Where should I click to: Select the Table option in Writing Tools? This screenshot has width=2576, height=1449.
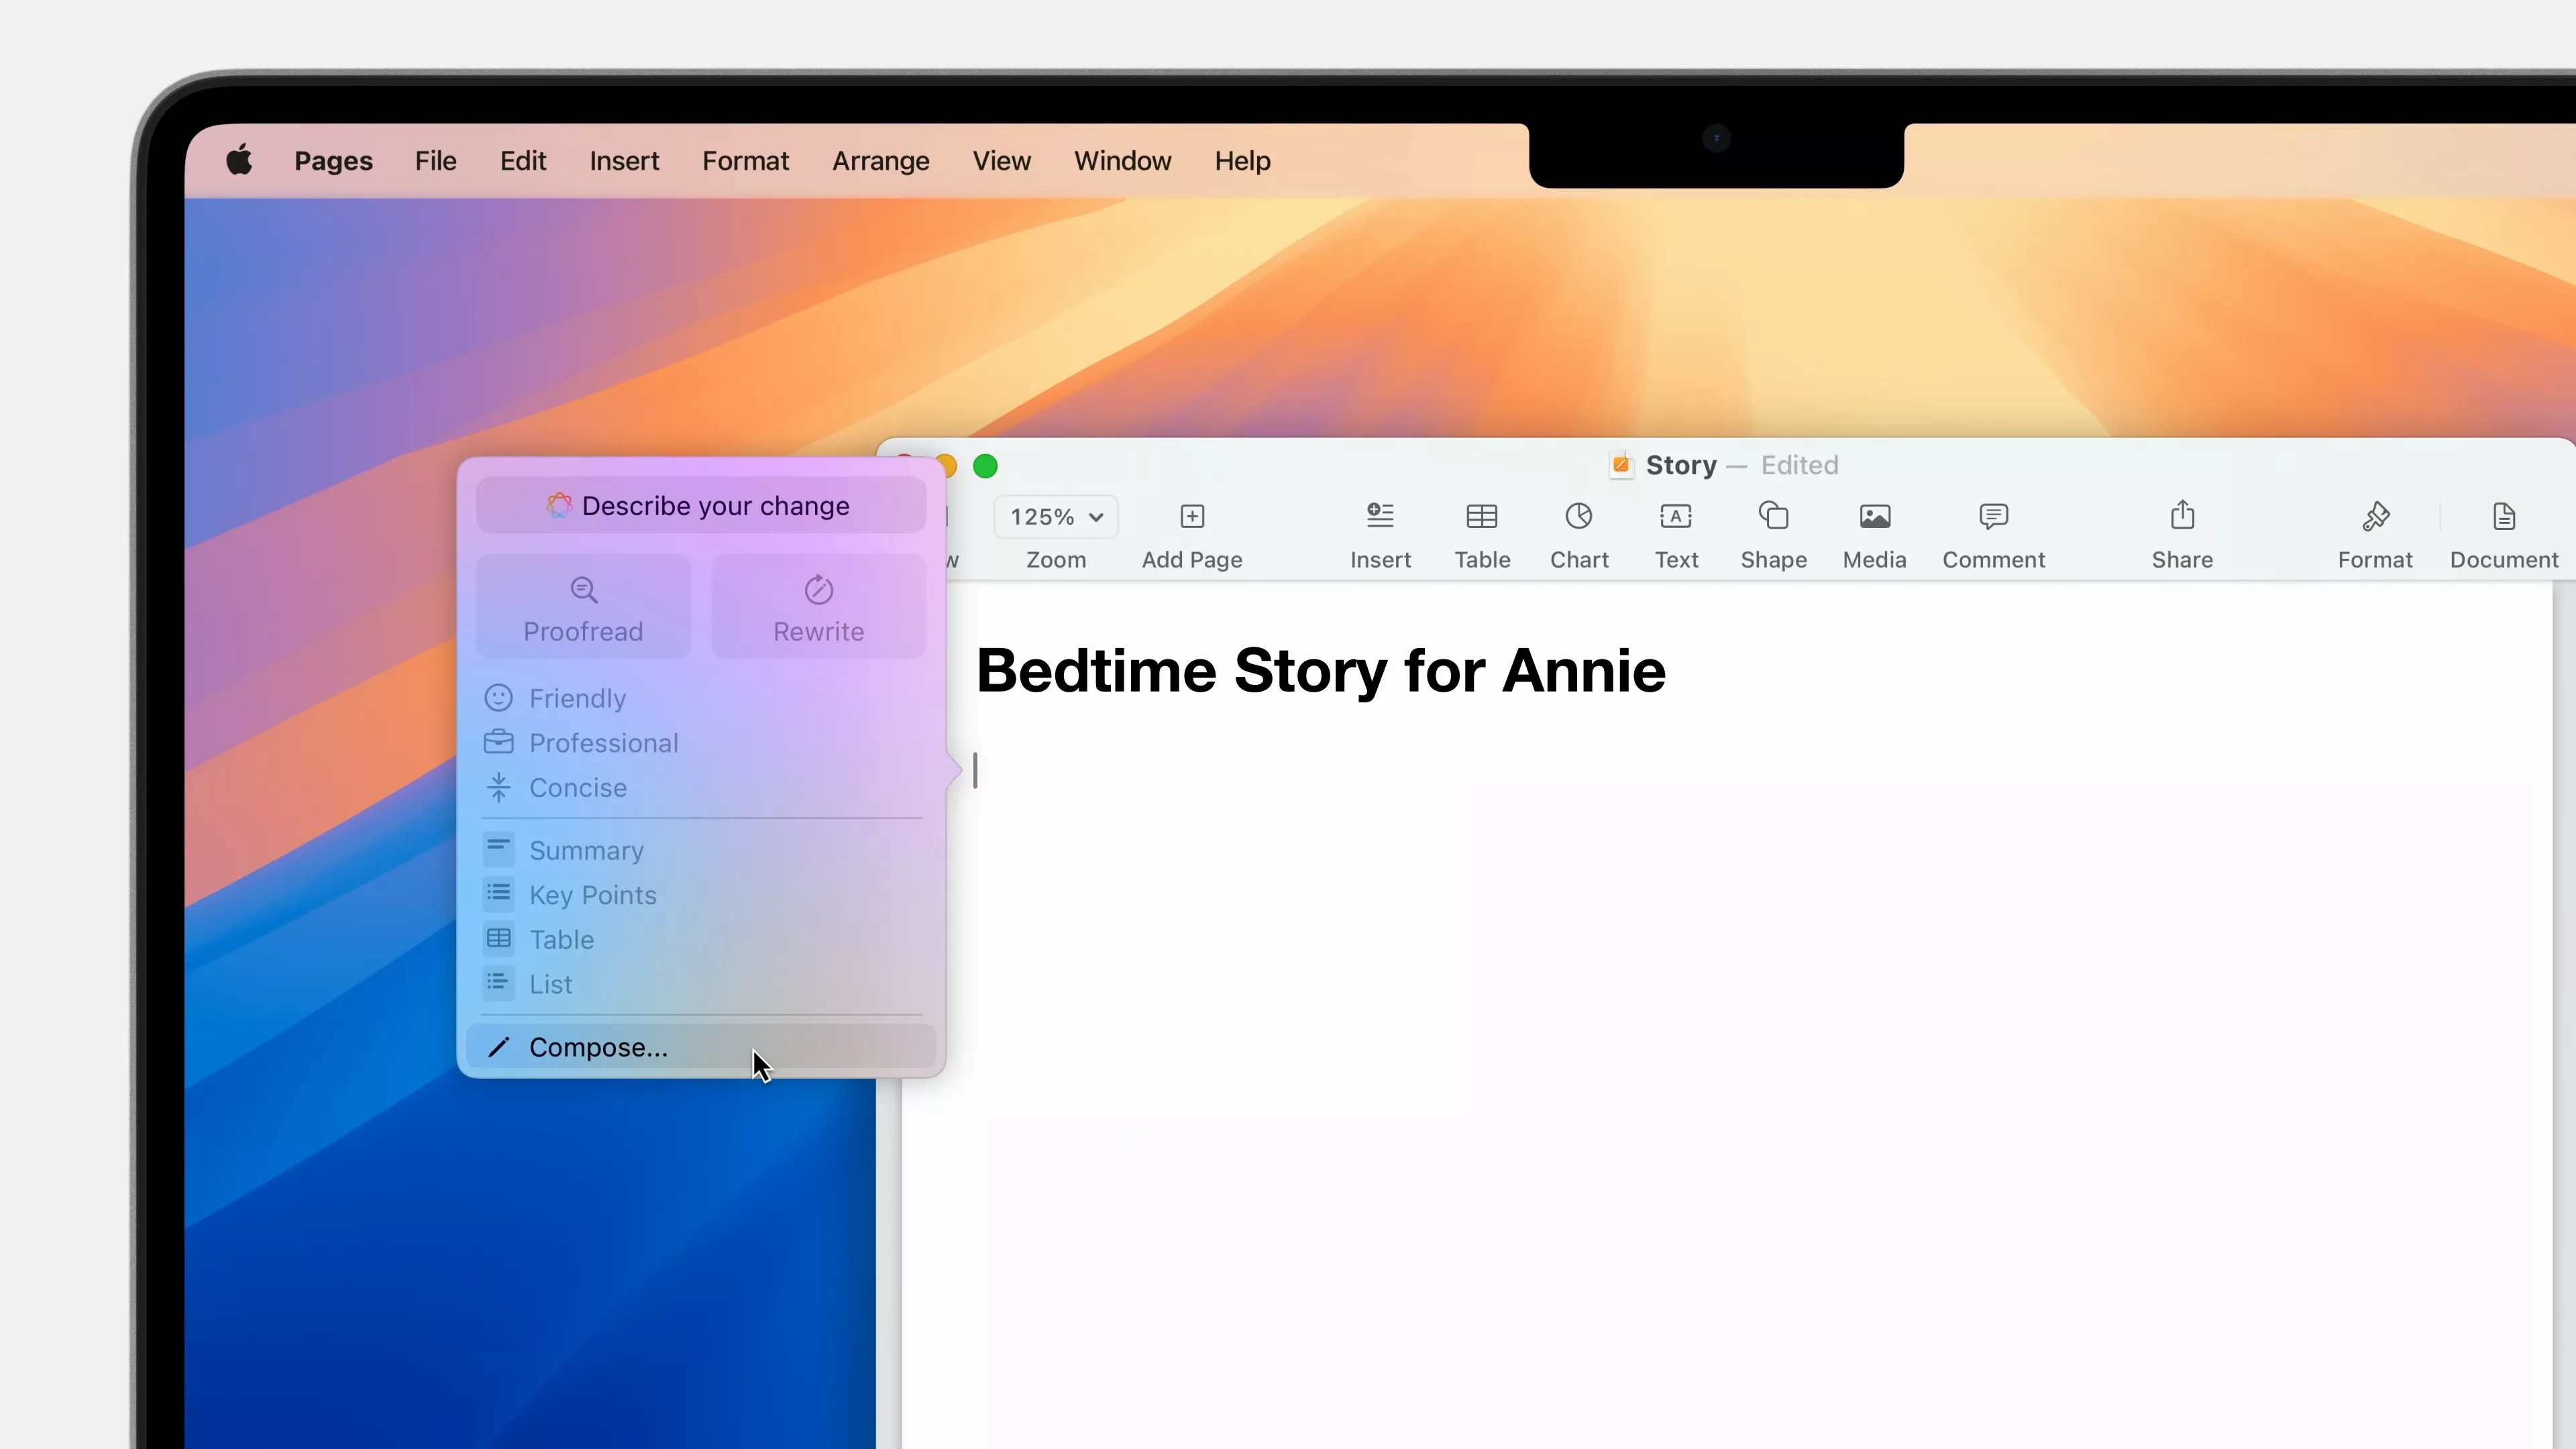[x=701, y=940]
